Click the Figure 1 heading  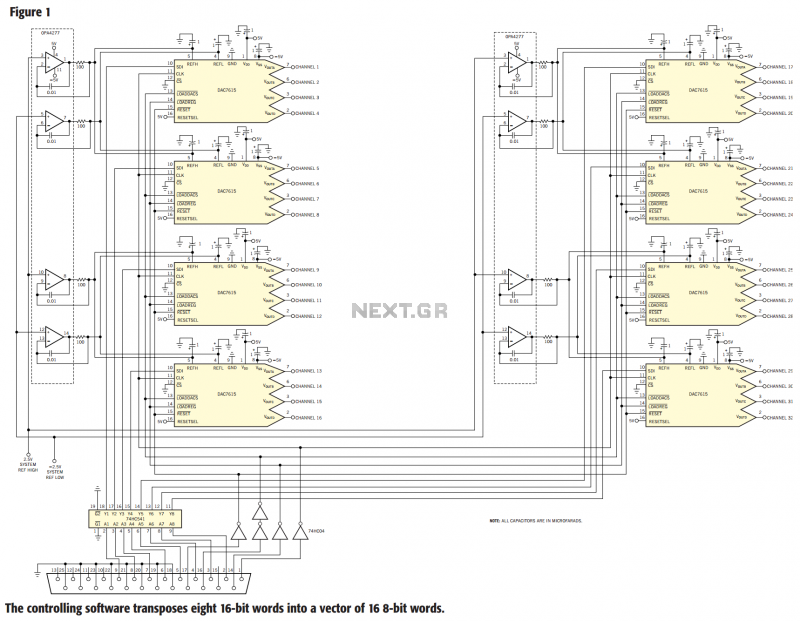(30, 12)
